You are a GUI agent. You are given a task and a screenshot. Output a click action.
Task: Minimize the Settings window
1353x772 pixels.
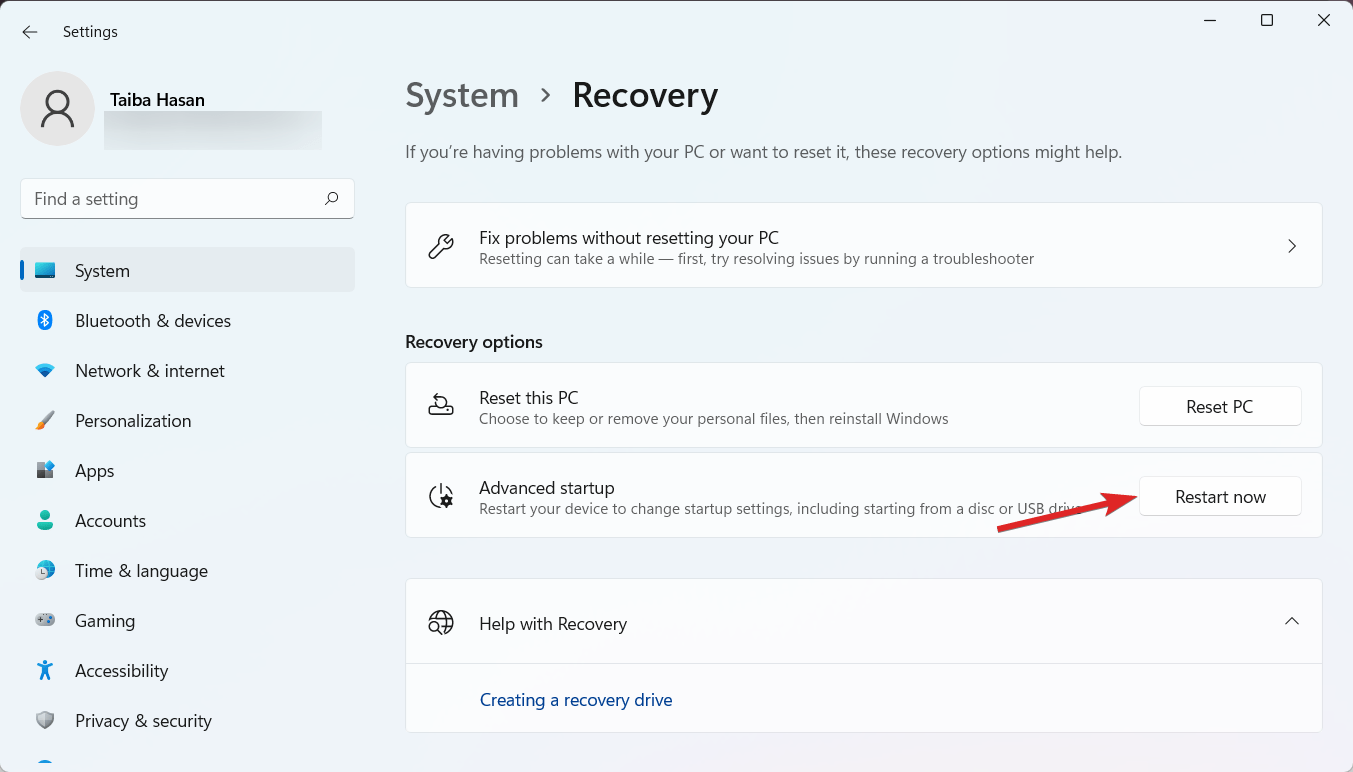pyautogui.click(x=1208, y=20)
